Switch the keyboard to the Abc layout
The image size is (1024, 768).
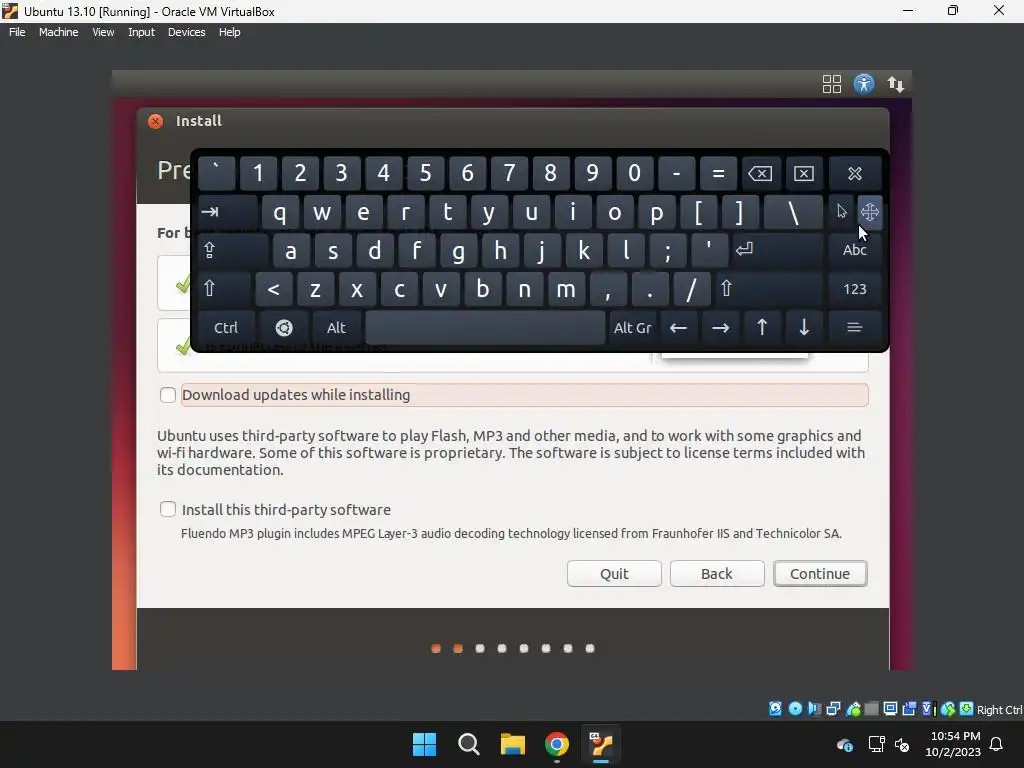(854, 250)
